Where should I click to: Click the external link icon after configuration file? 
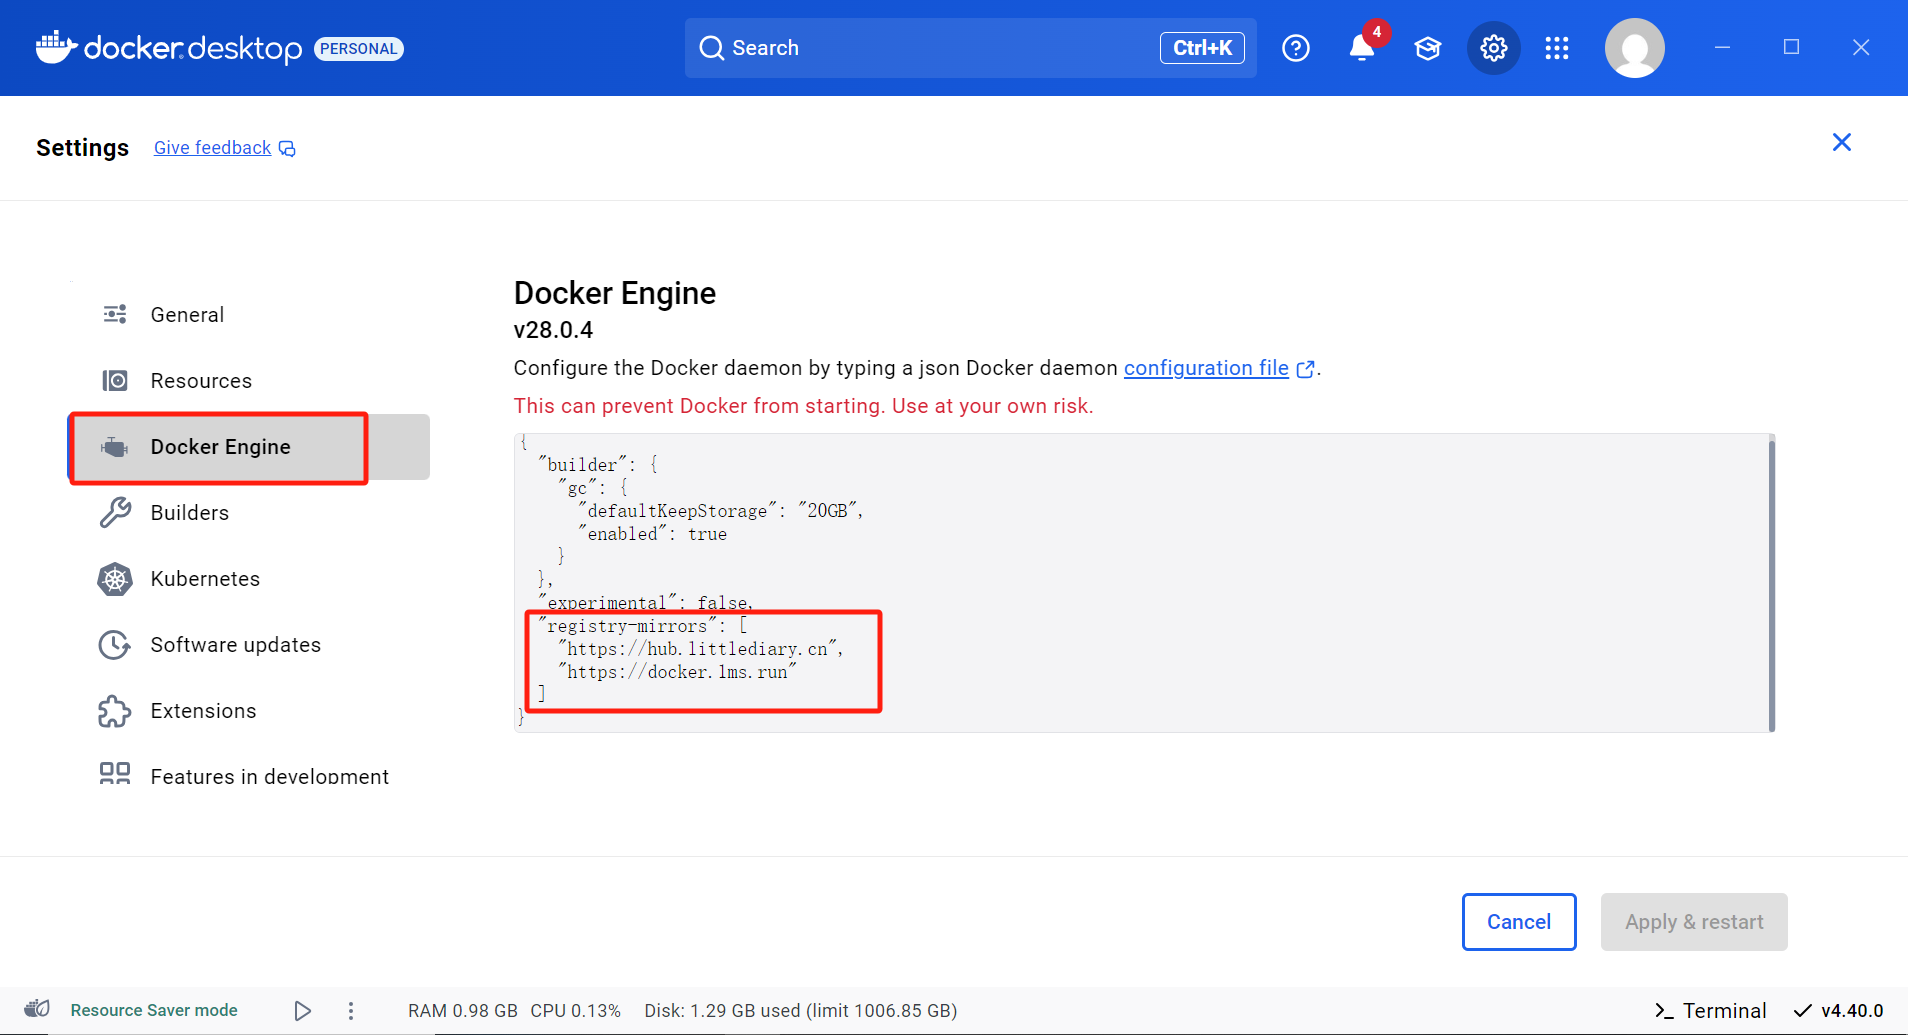[x=1305, y=369]
